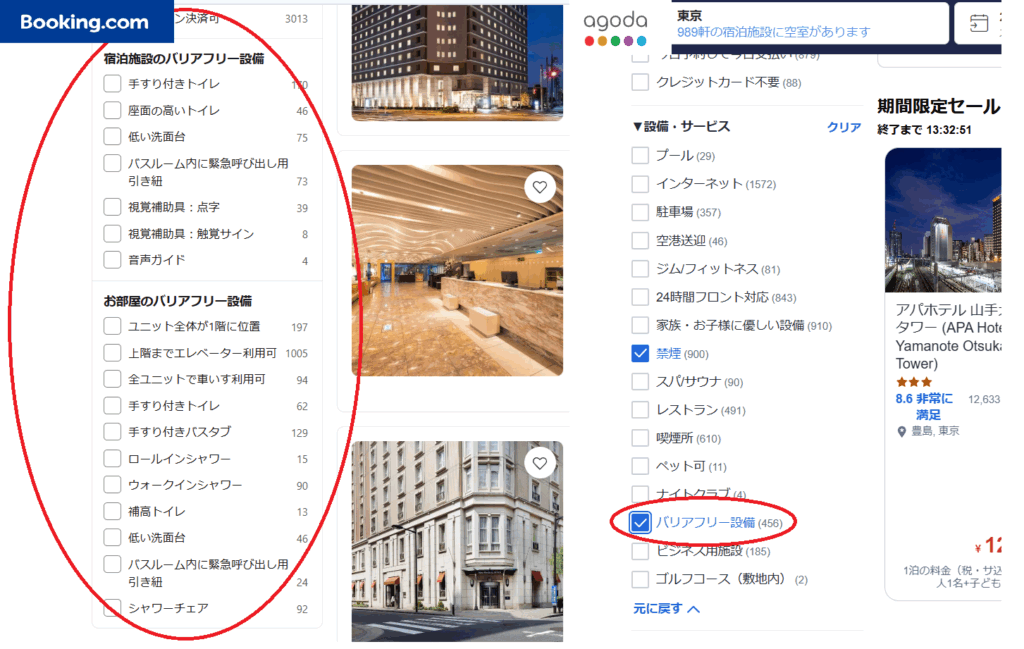The height and width of the screenshot is (649, 1024).
Task: Open the night-view hotel photo at top
Action: pos(457,60)
